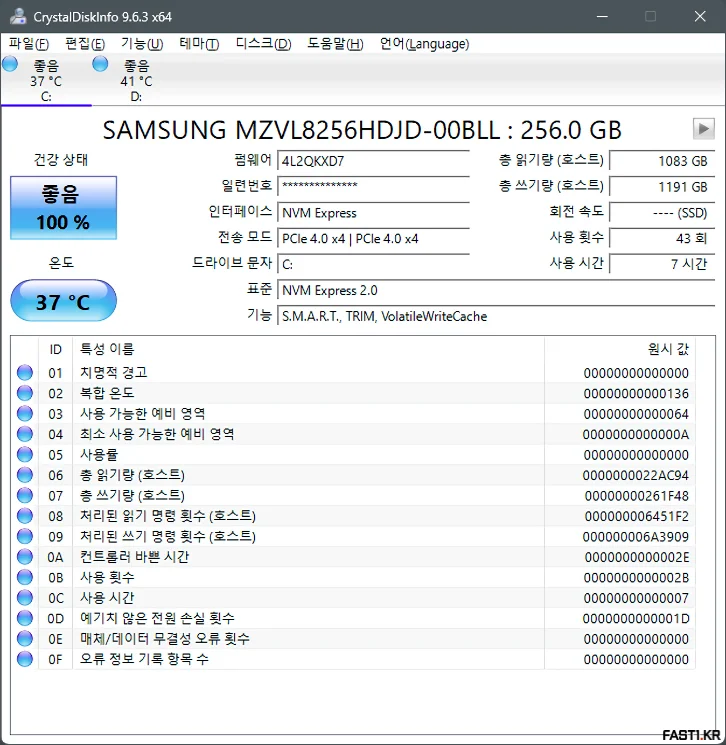This screenshot has width=726, height=745.
Task: Select raw value 0000000261F48
Action: pos(637,496)
